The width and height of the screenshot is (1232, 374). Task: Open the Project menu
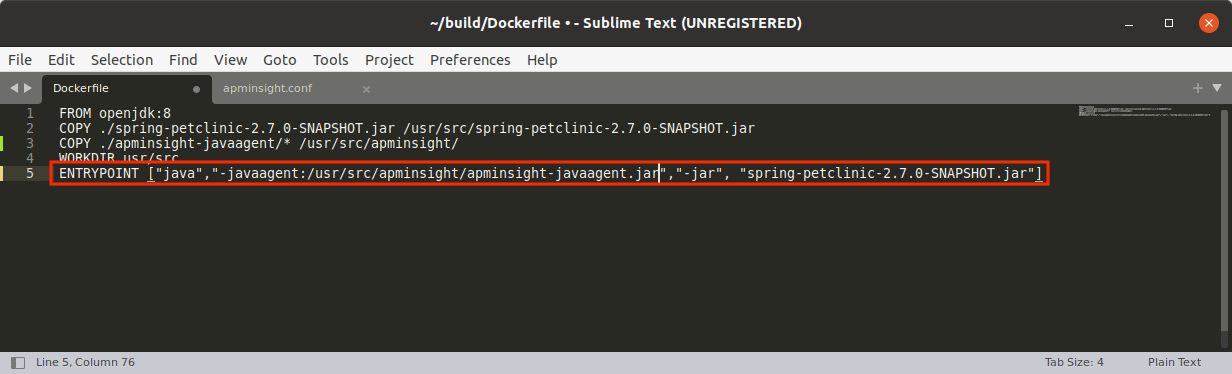click(x=389, y=60)
